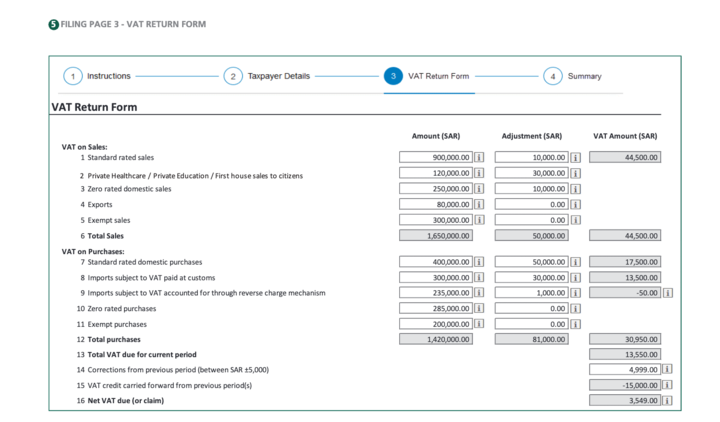Click info icon next to Net VAT due
The image size is (720, 422).
coord(668,401)
